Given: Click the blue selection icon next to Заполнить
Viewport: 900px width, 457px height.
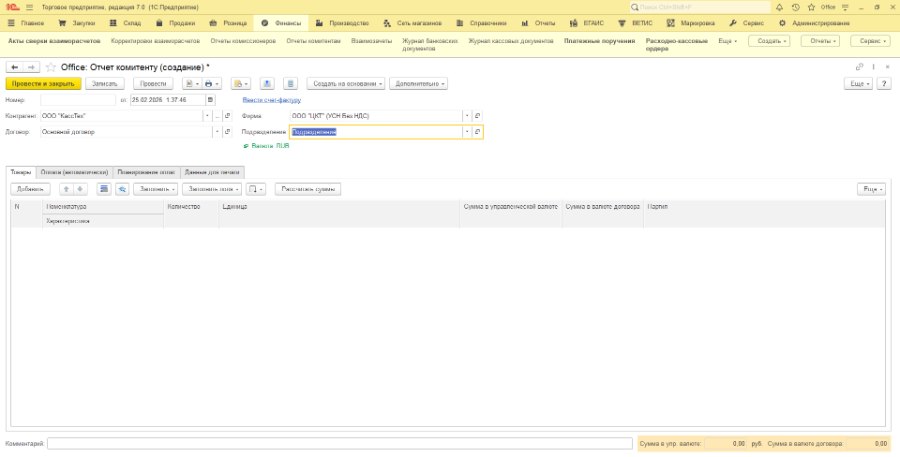Looking at the screenshot, I should pos(122,189).
